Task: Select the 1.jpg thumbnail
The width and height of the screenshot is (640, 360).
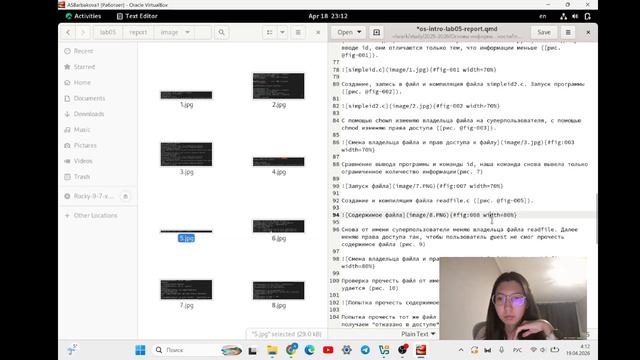Action: [186, 95]
